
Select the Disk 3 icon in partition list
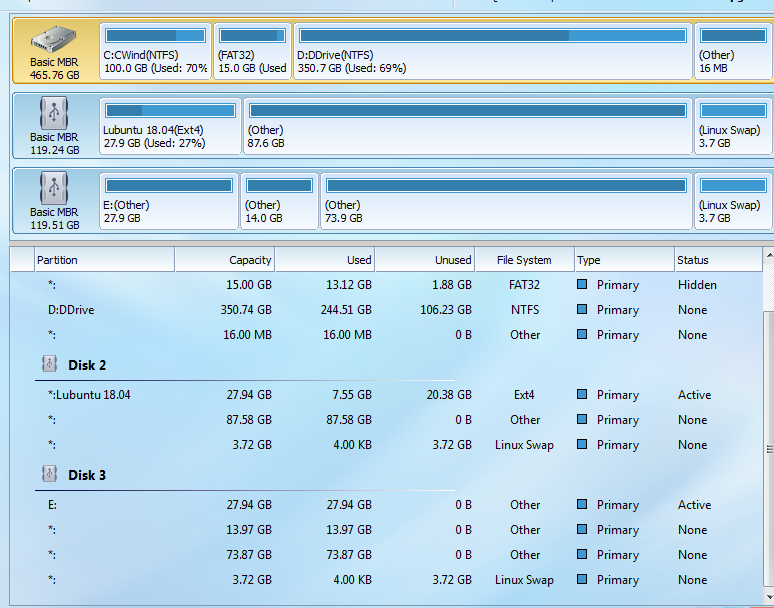coord(50,475)
